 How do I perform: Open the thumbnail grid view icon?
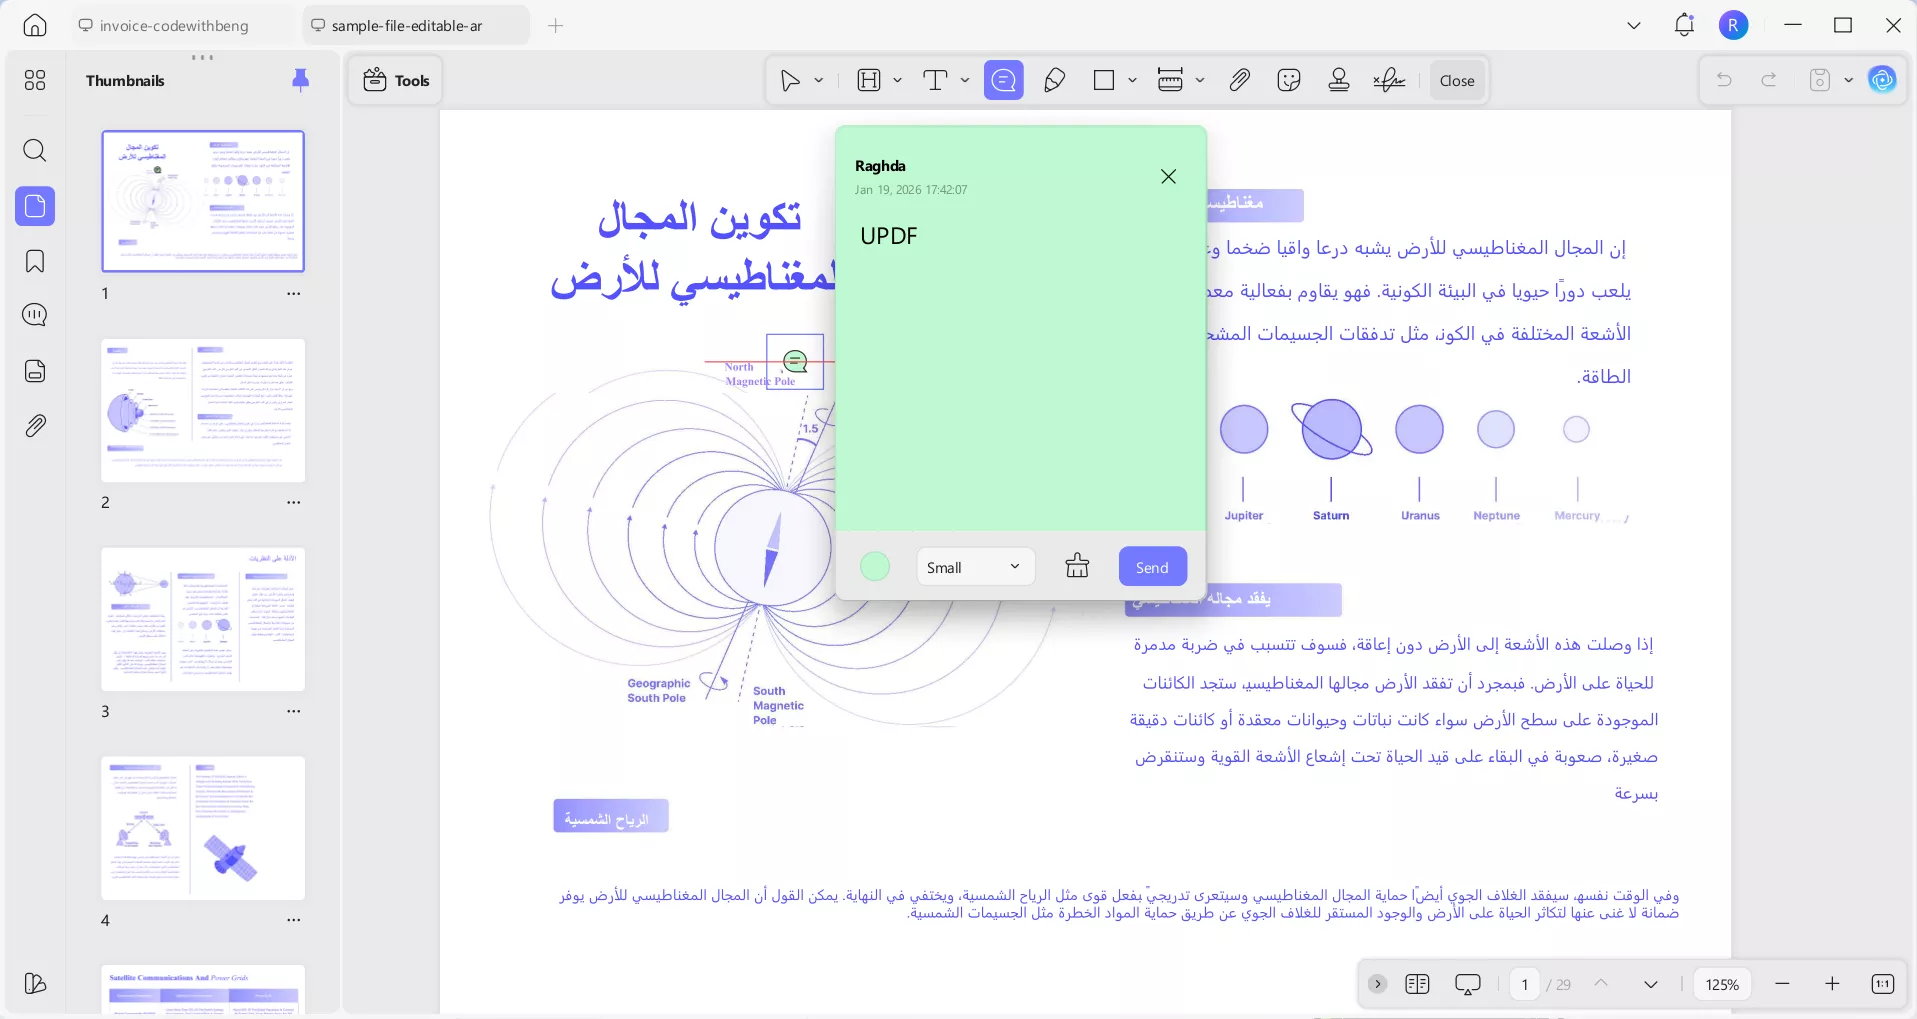tap(35, 80)
